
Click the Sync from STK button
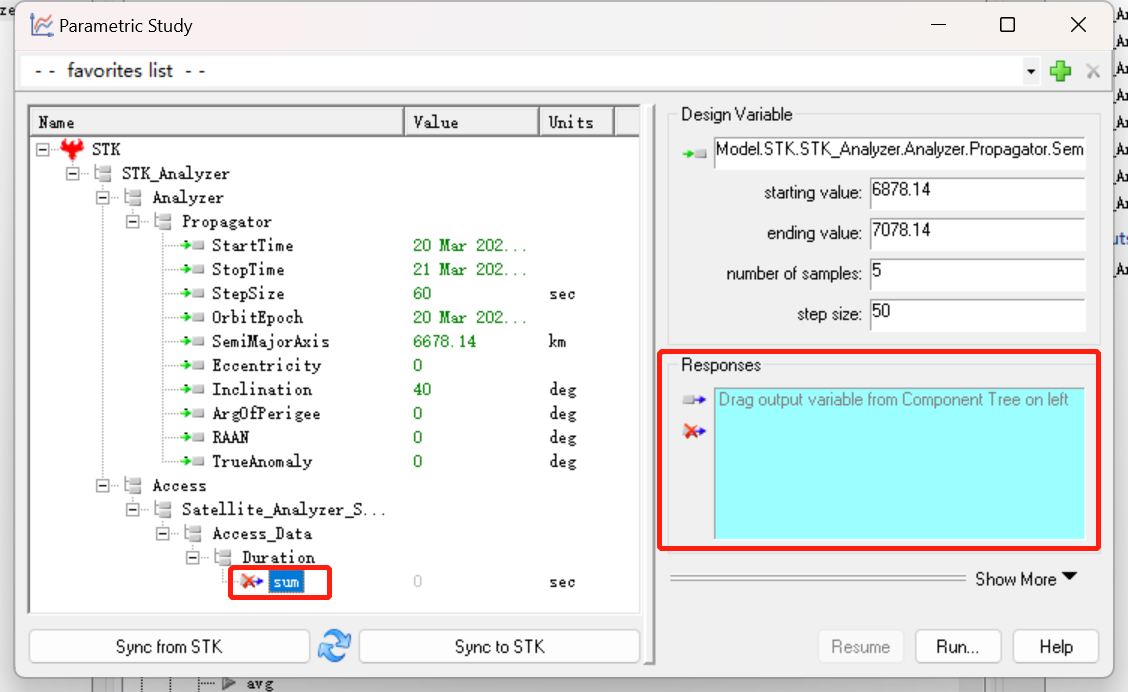(168, 646)
